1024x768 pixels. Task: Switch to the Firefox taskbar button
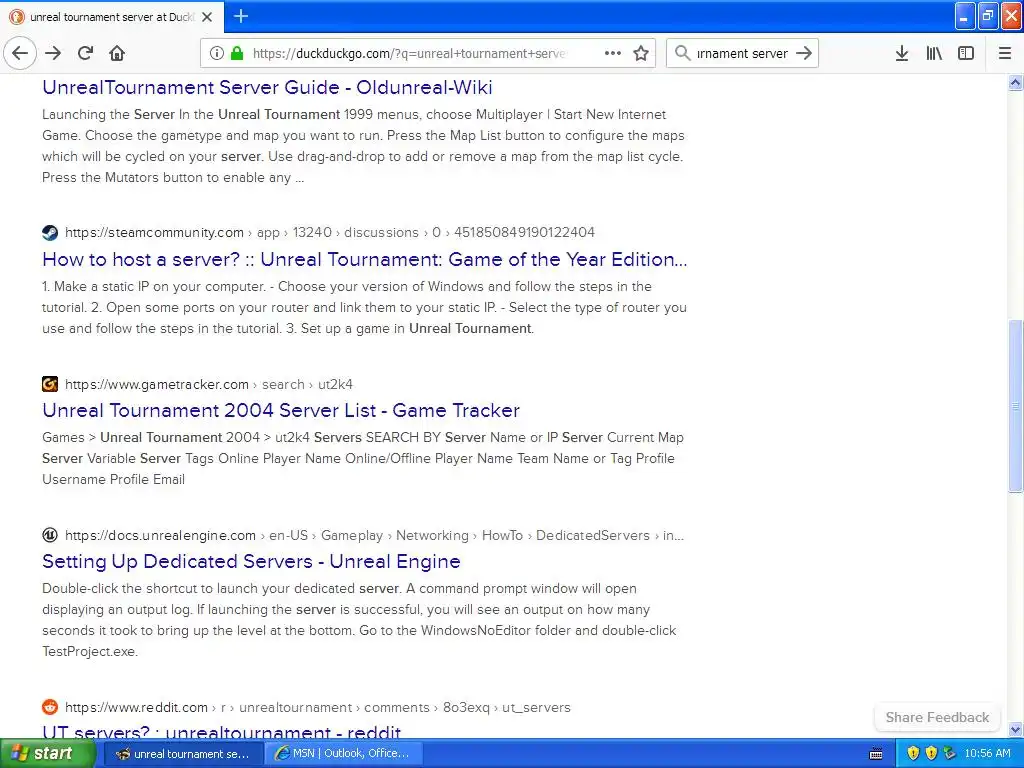tap(183, 754)
